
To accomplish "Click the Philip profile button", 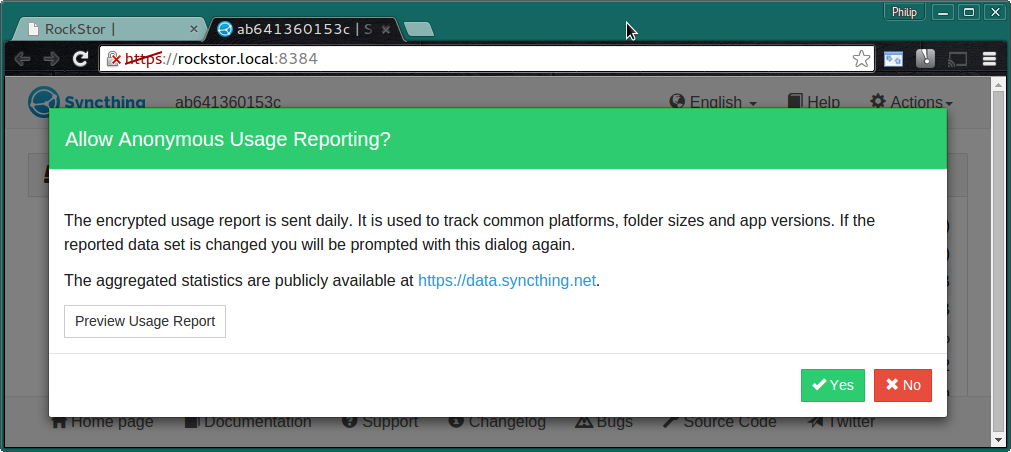I will pyautogui.click(x=905, y=12).
